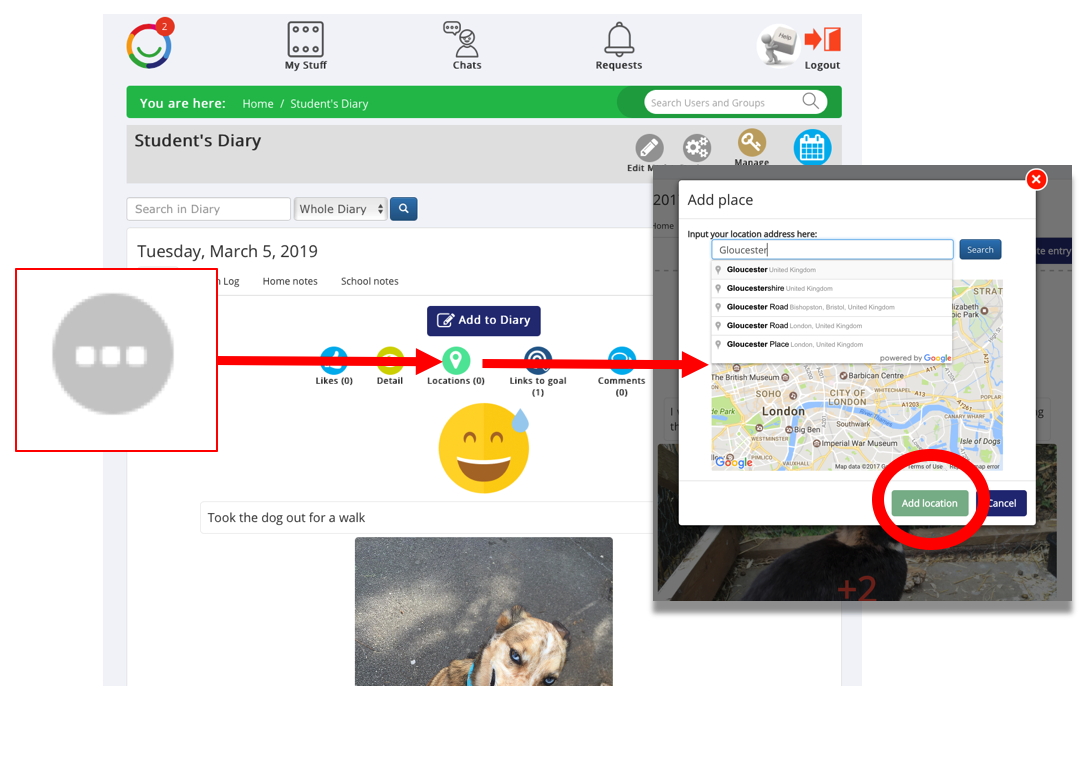Click Search button in Add place dialog
Screen dimensions: 1082x780
980,250
